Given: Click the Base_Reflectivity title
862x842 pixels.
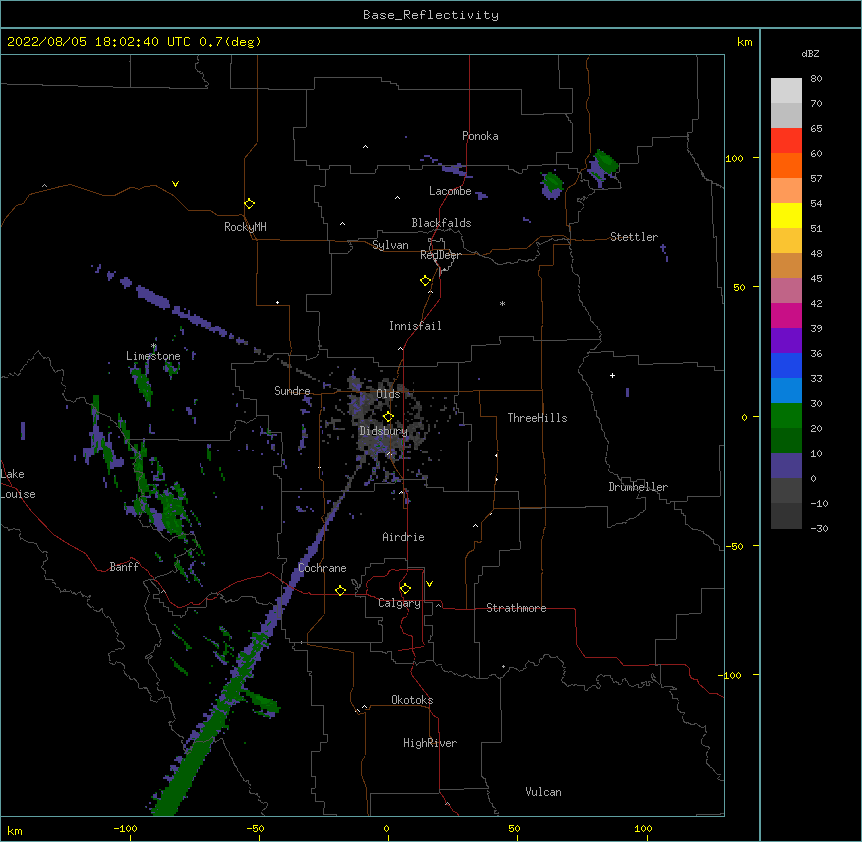Looking at the screenshot, I should click(x=431, y=15).
